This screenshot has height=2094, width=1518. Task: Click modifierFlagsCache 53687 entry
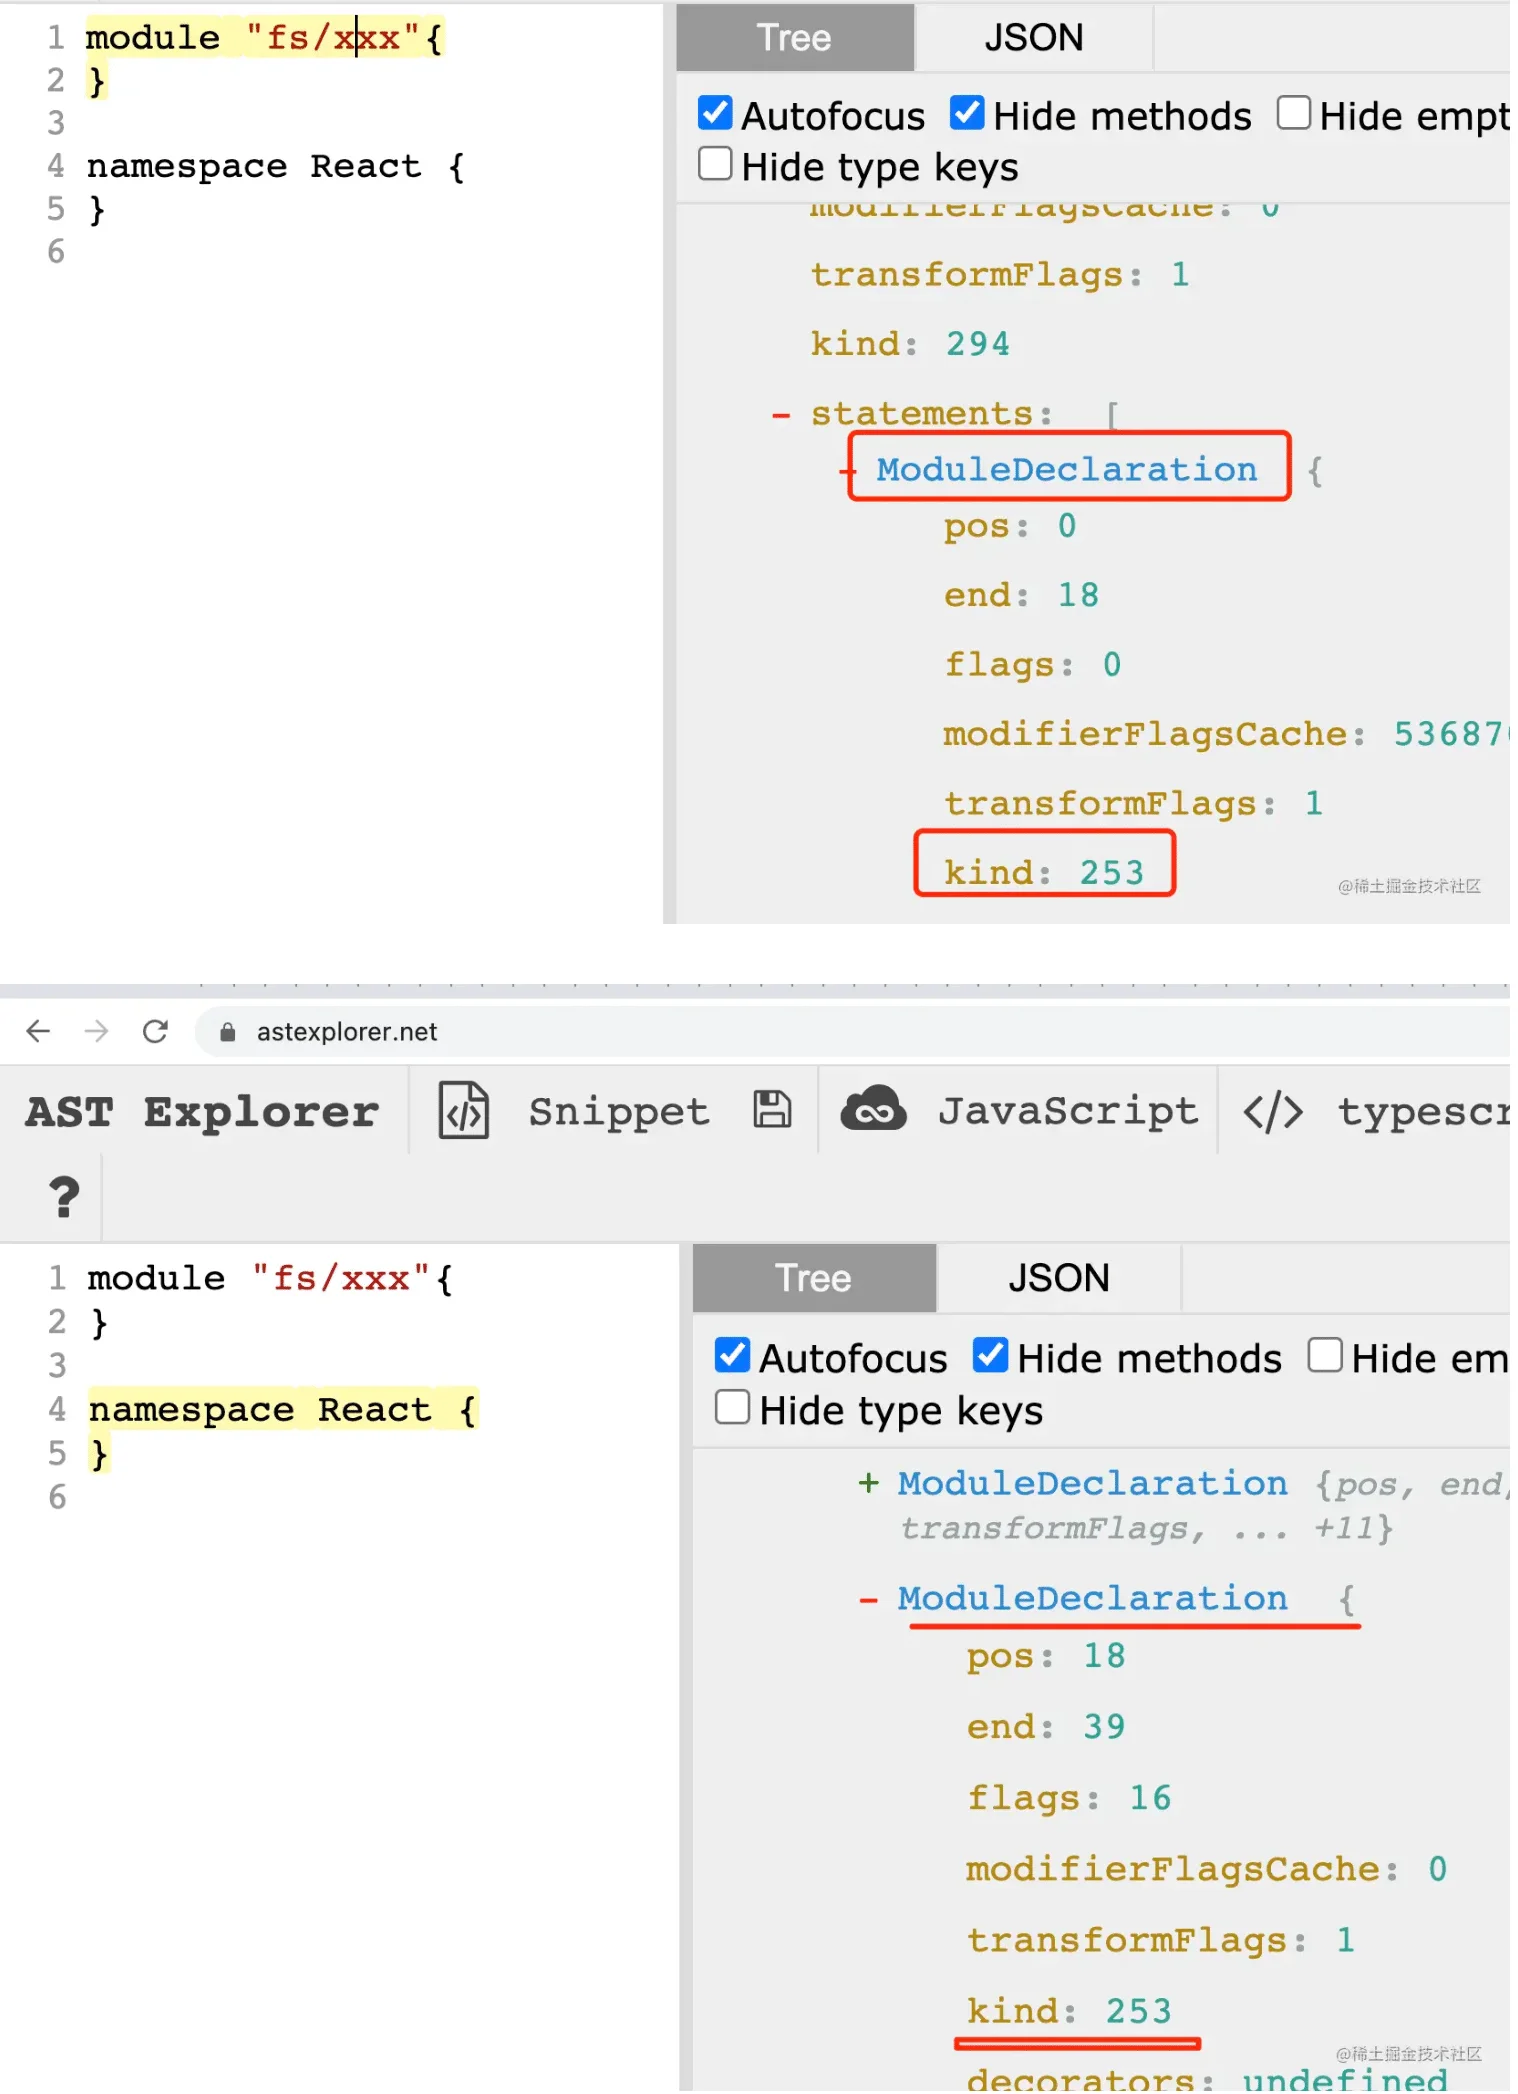(1226, 734)
